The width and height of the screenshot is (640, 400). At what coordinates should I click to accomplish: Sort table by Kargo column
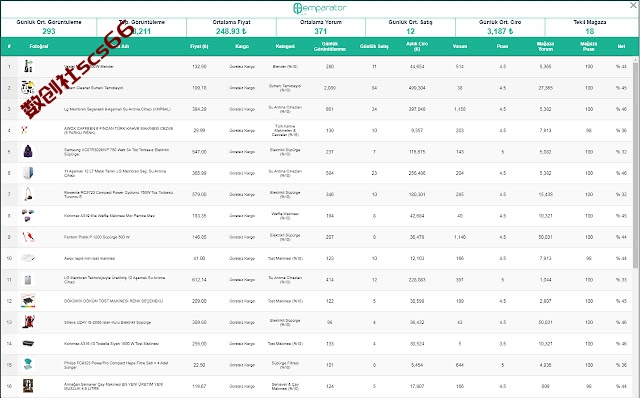tap(242, 47)
